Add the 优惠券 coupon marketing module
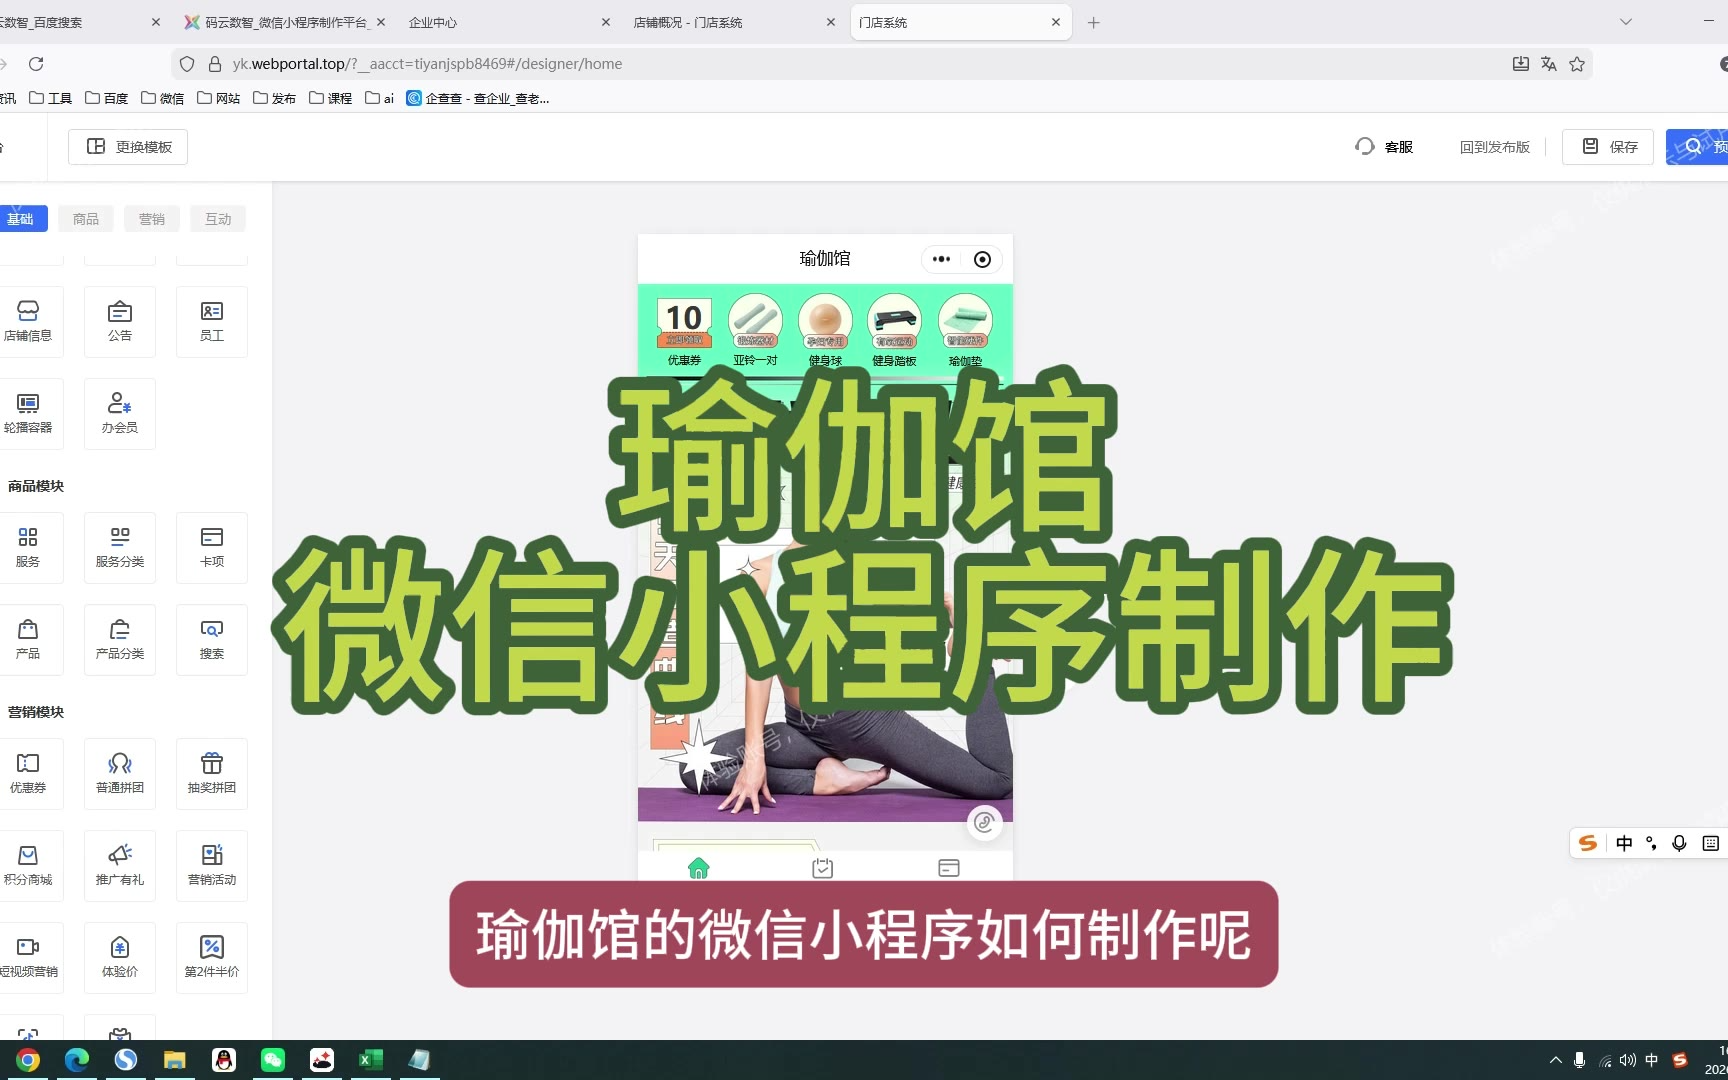This screenshot has width=1728, height=1080. 28,773
